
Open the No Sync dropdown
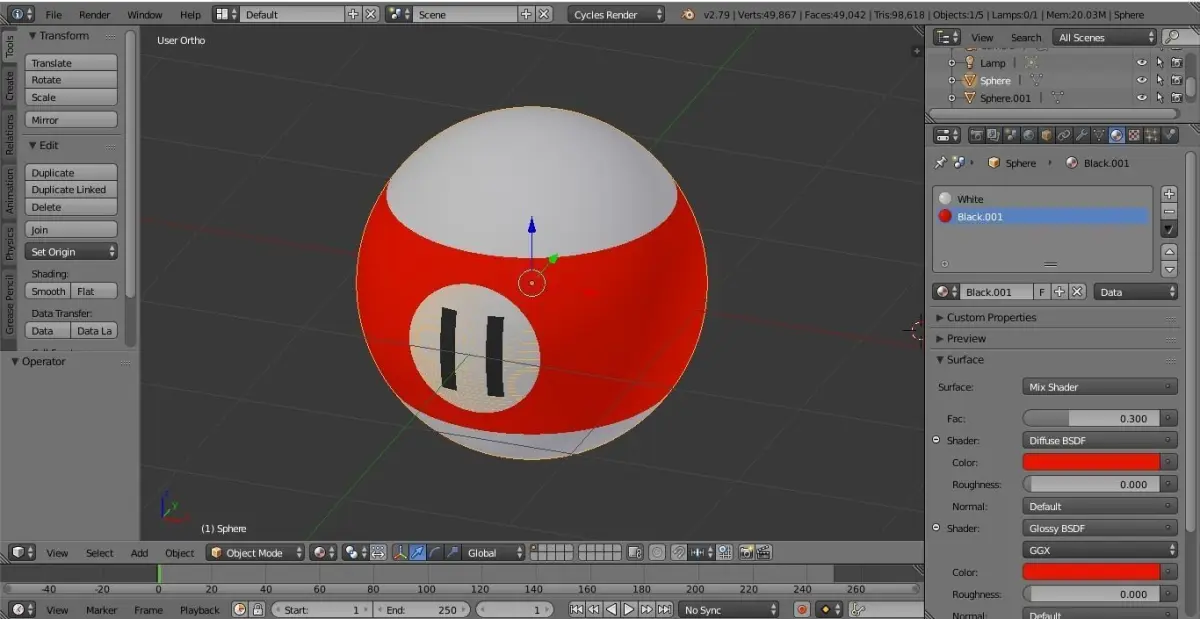pyautogui.click(x=730, y=609)
